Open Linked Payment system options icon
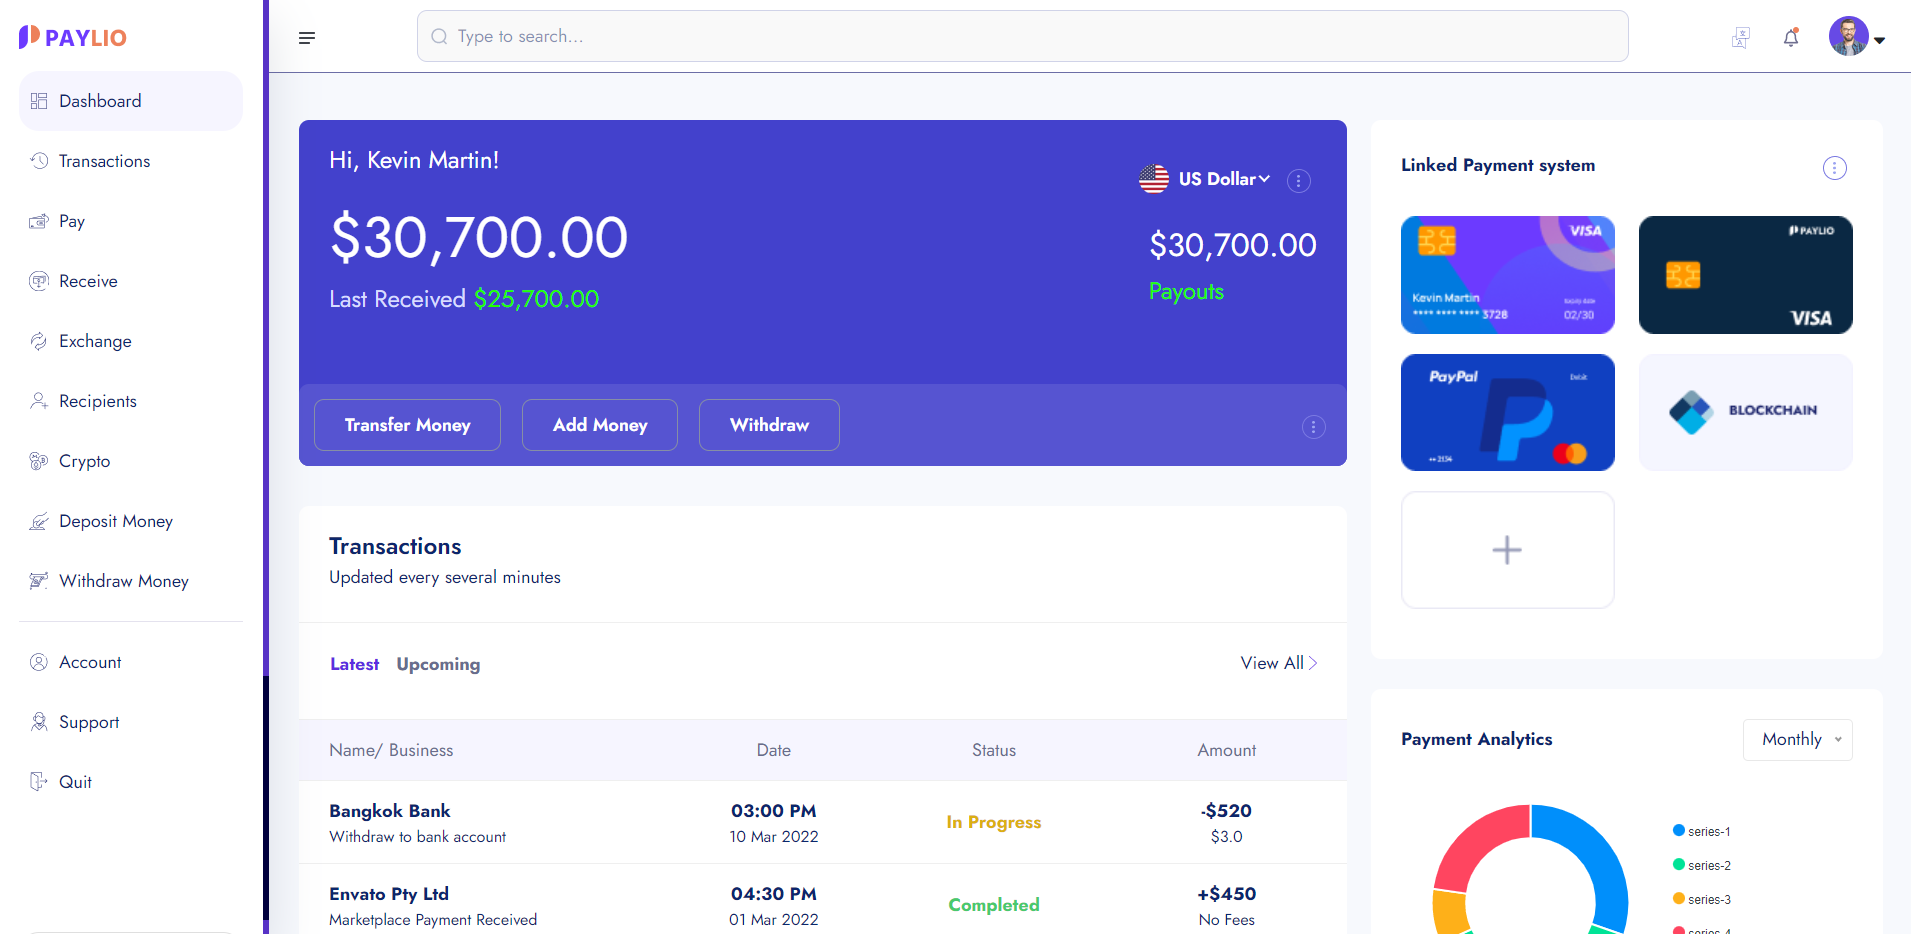This screenshot has width=1911, height=934. (x=1835, y=168)
